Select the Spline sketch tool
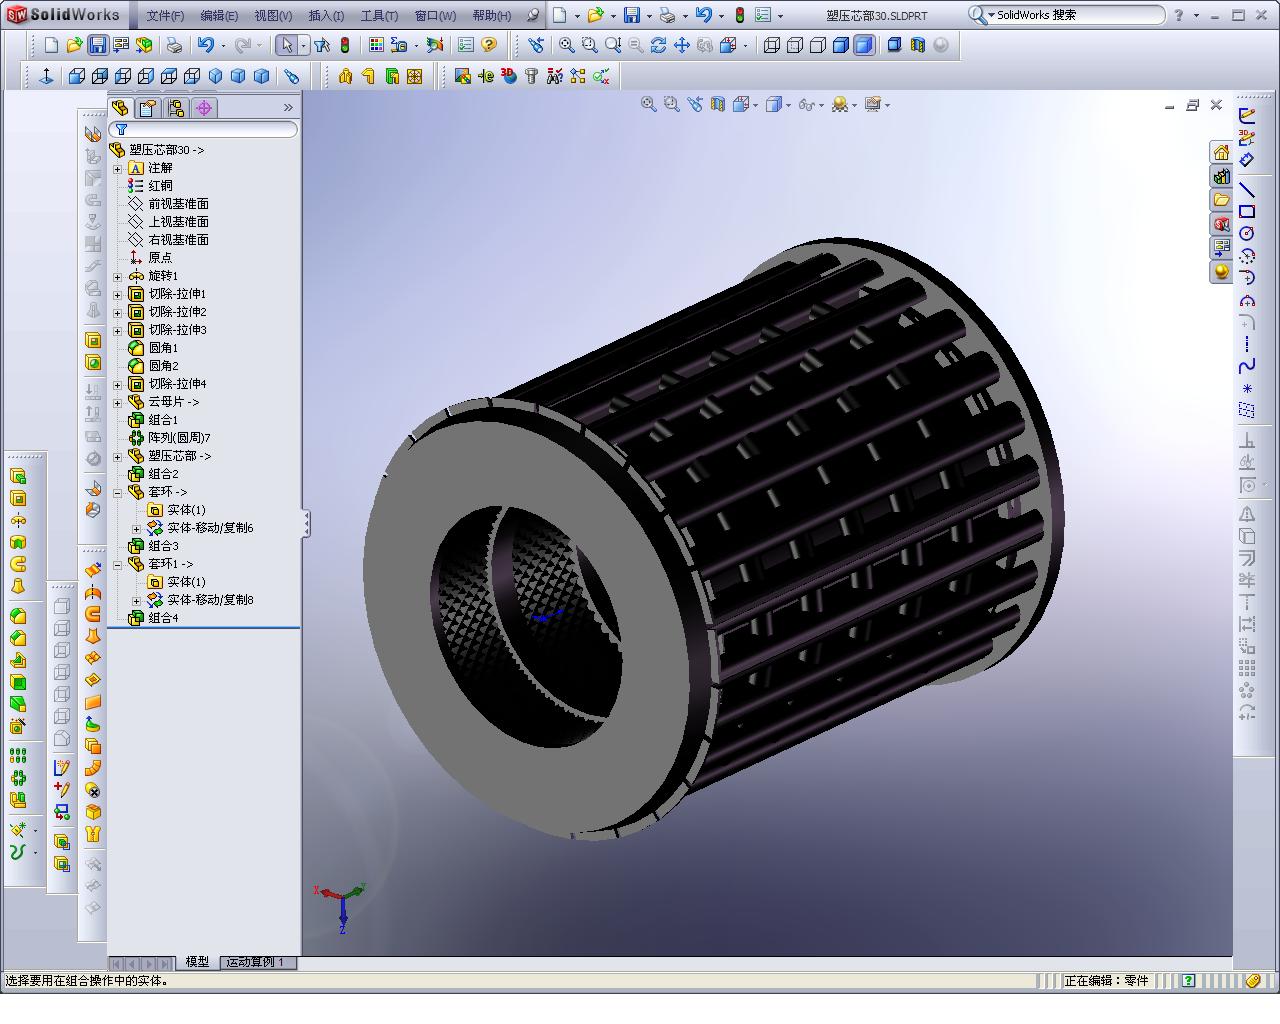Screen dimensions: 1280x1024 [1247, 366]
